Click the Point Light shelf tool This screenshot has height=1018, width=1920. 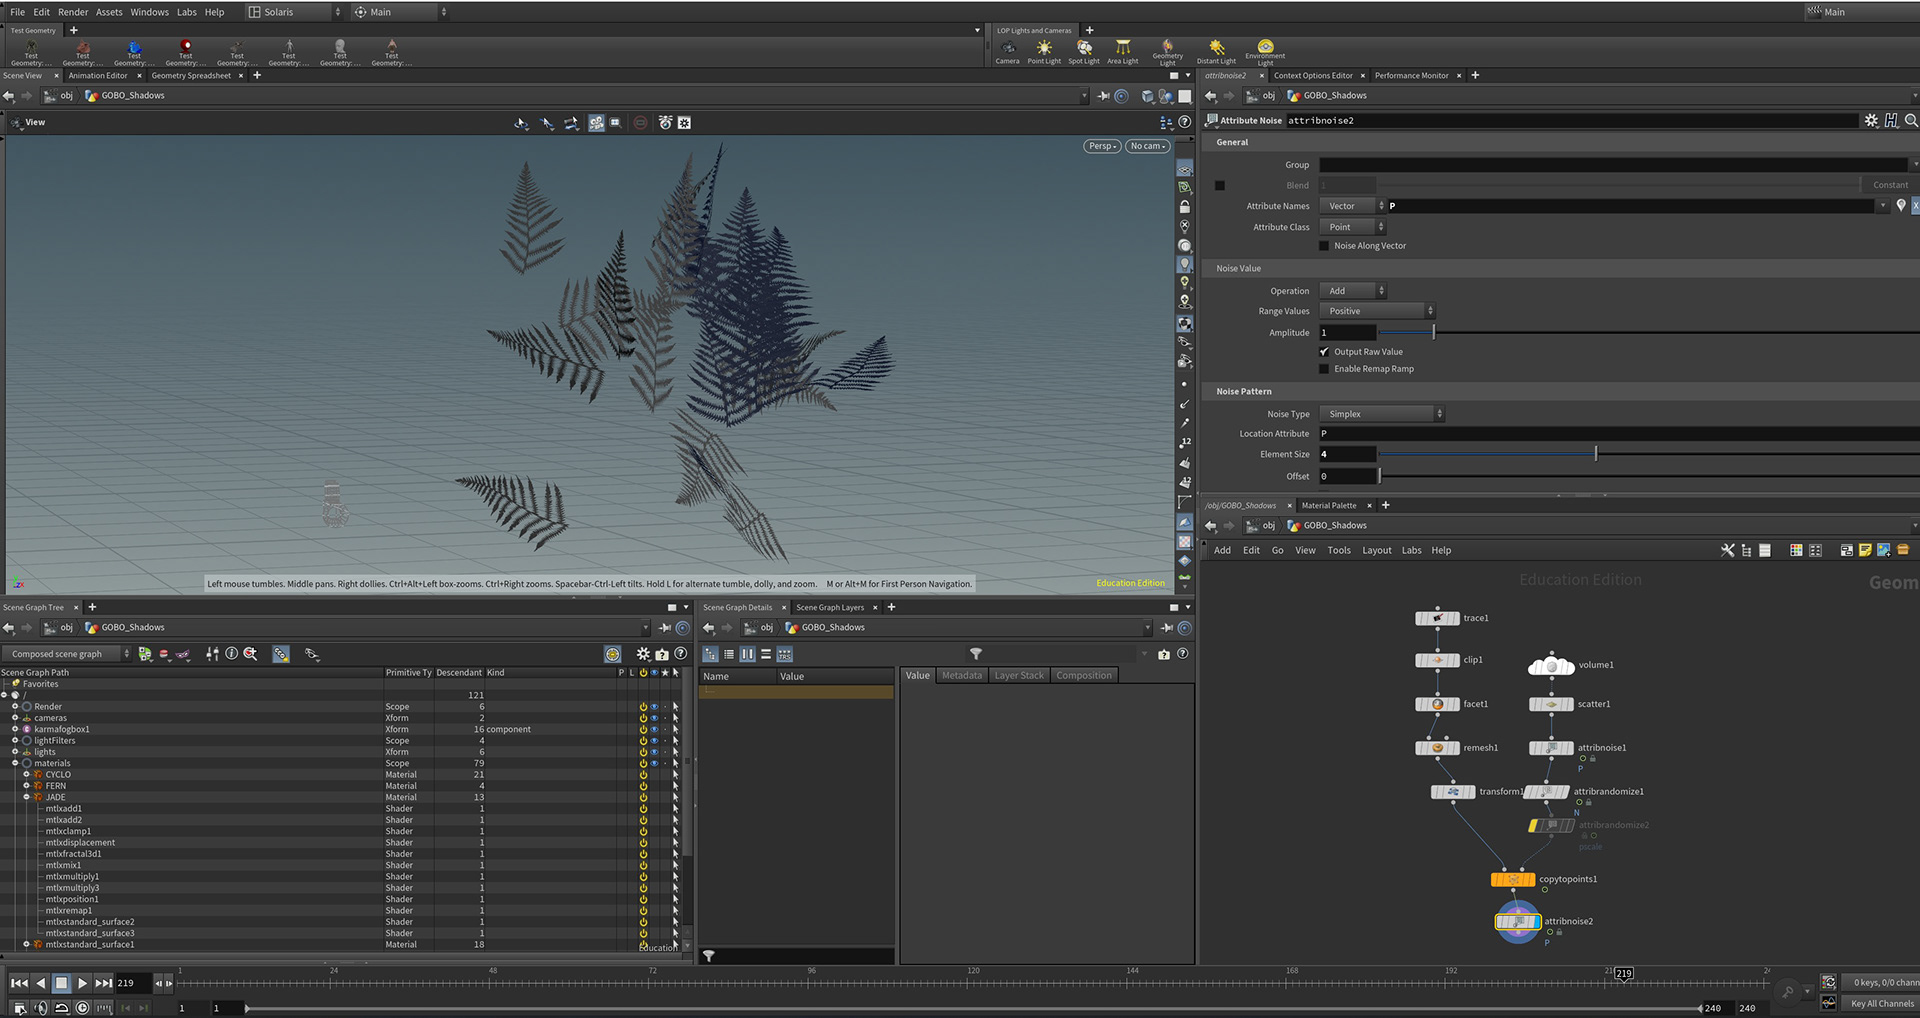click(1044, 49)
